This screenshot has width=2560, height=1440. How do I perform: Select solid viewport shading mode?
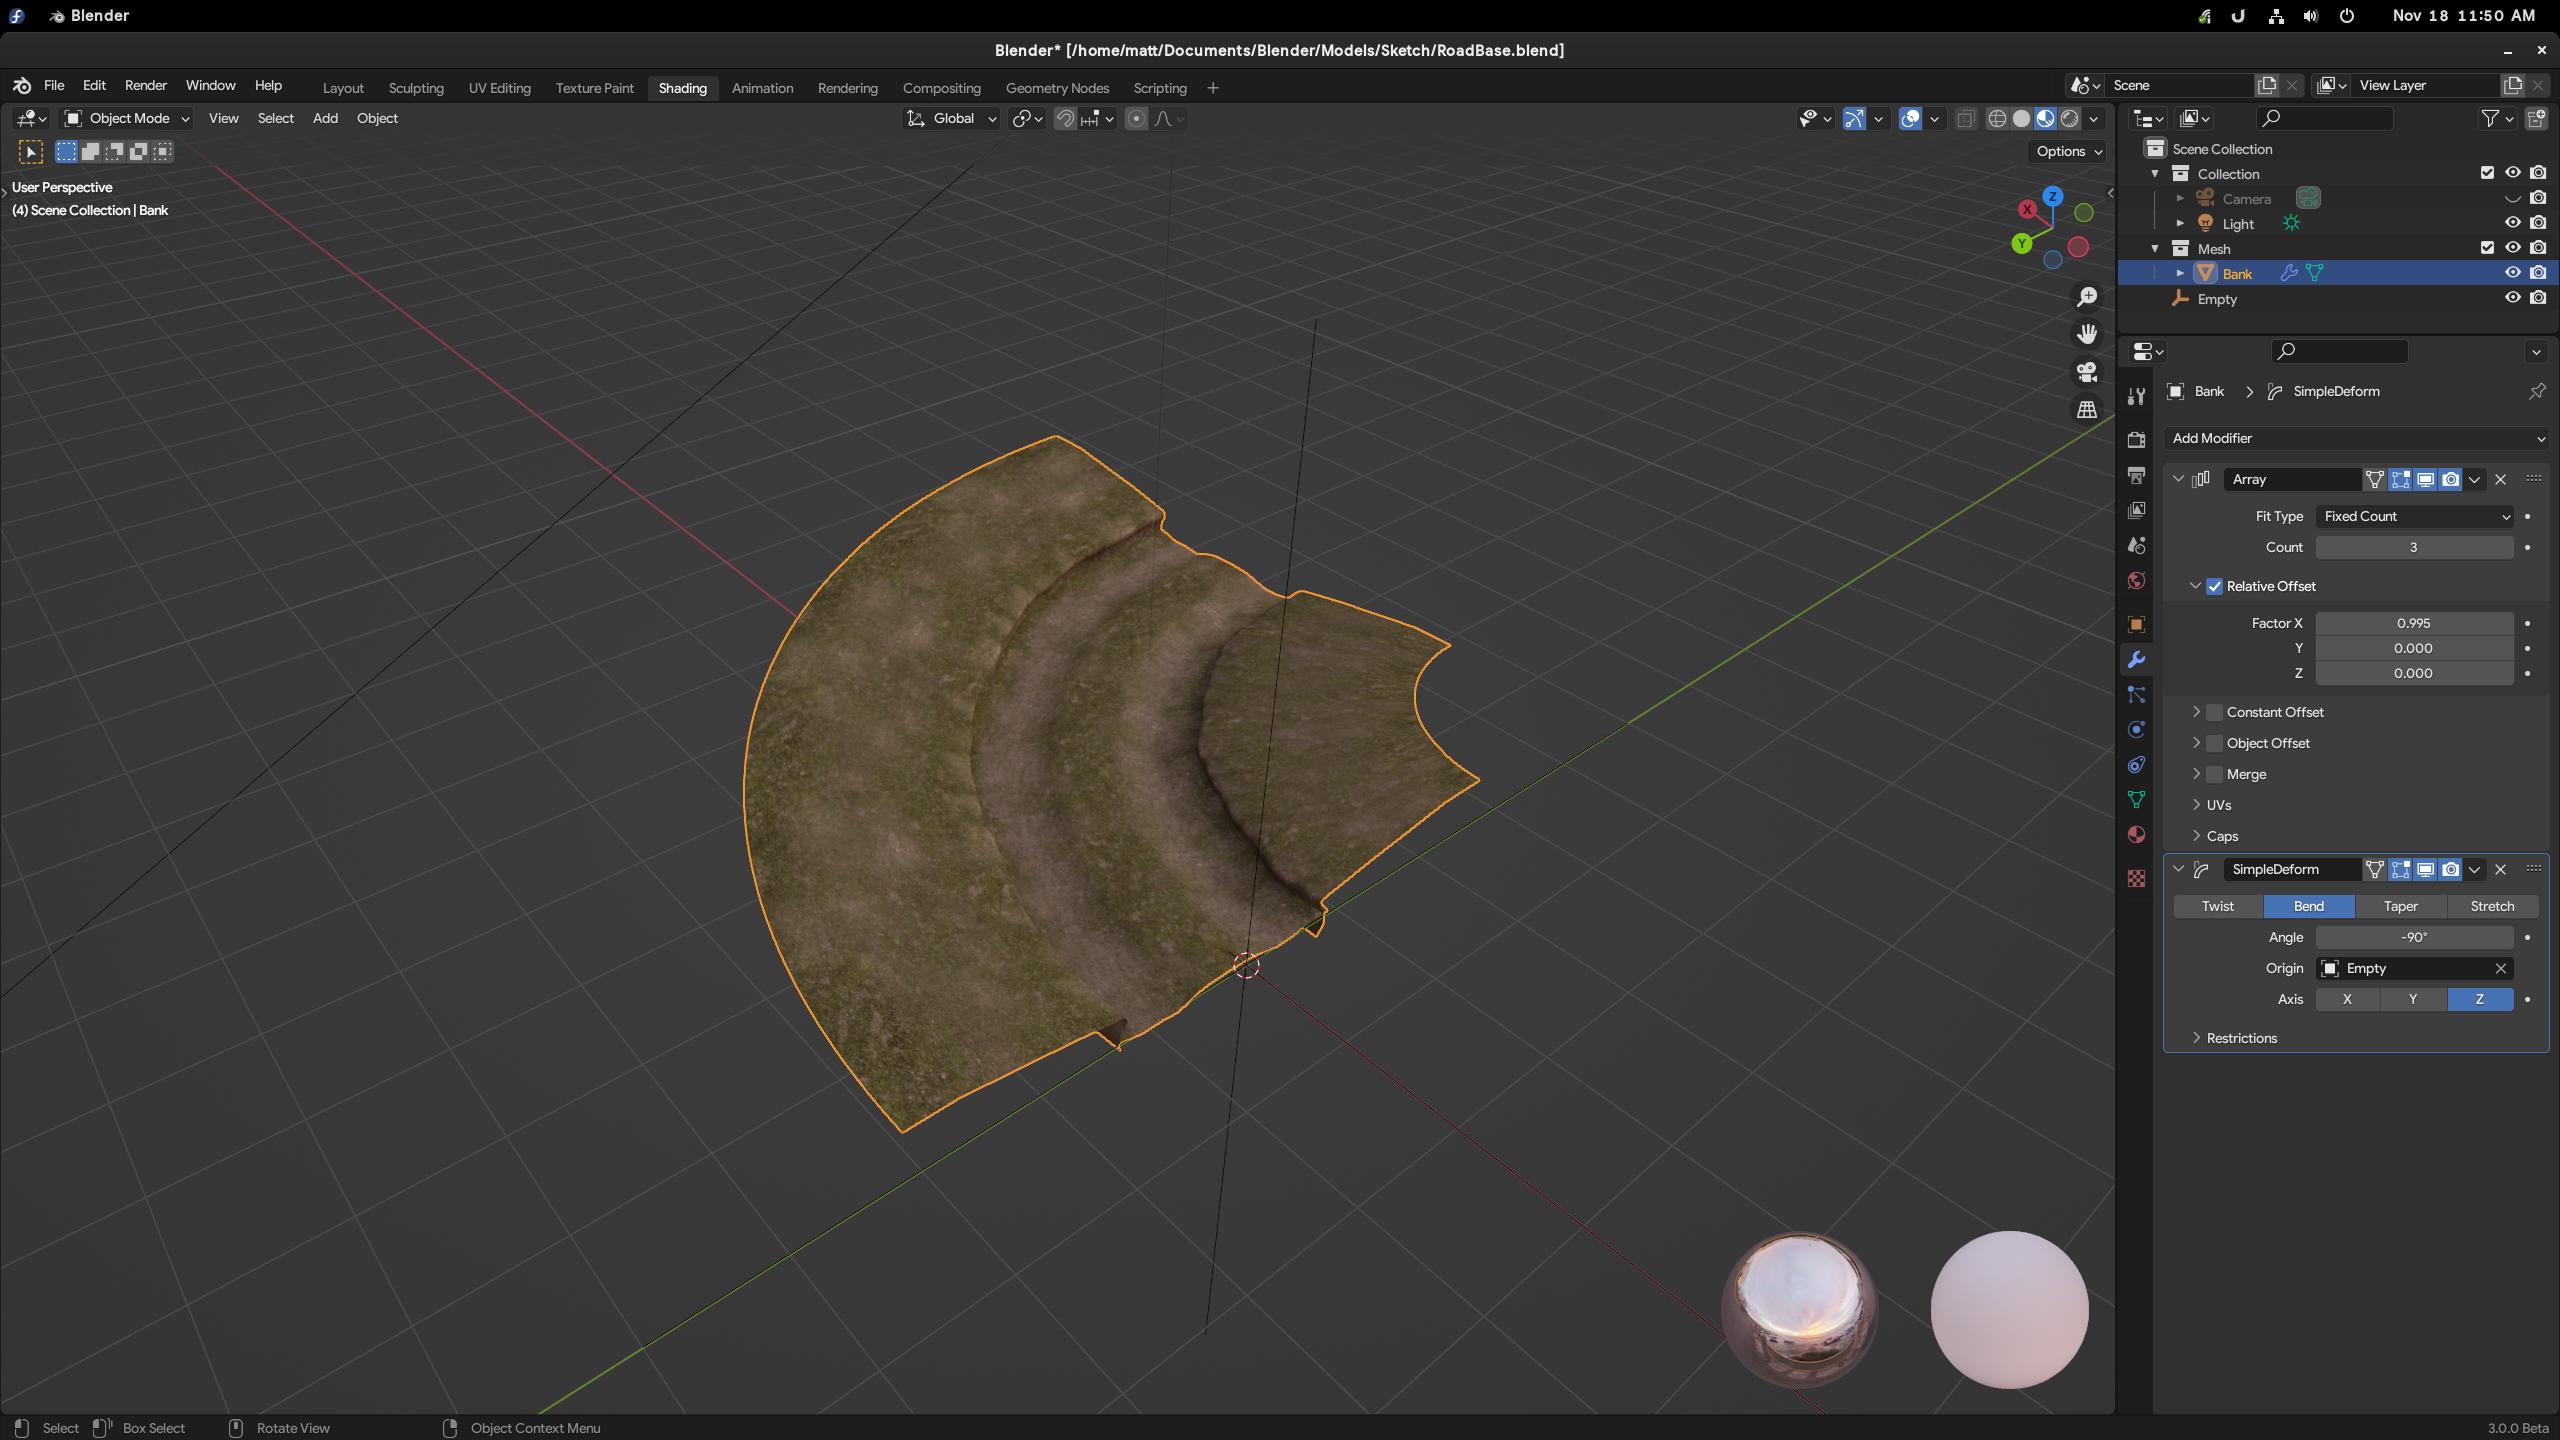tap(2021, 118)
